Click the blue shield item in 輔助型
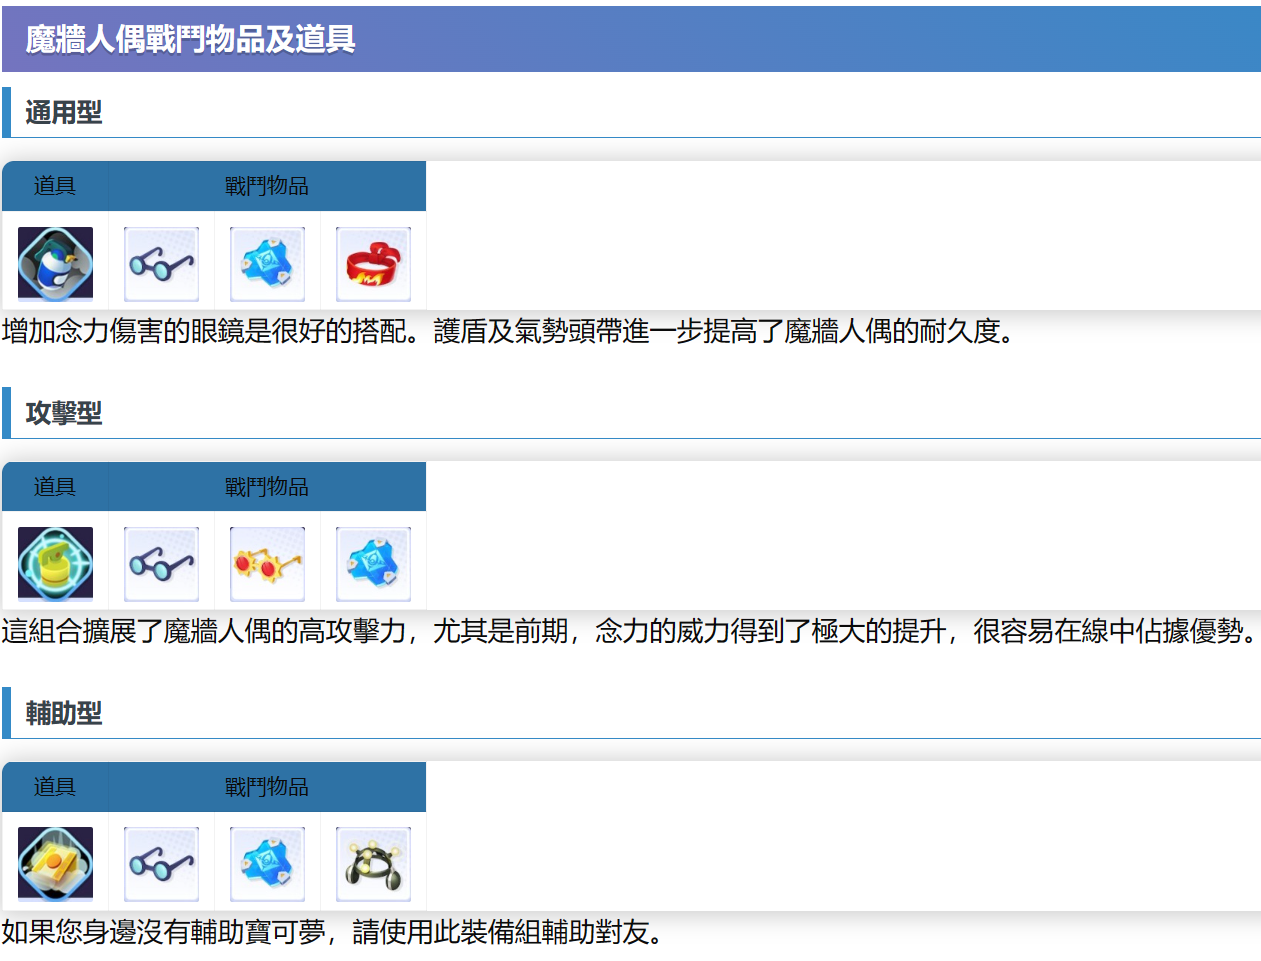Image resolution: width=1261 pixels, height=961 pixels. 267,864
